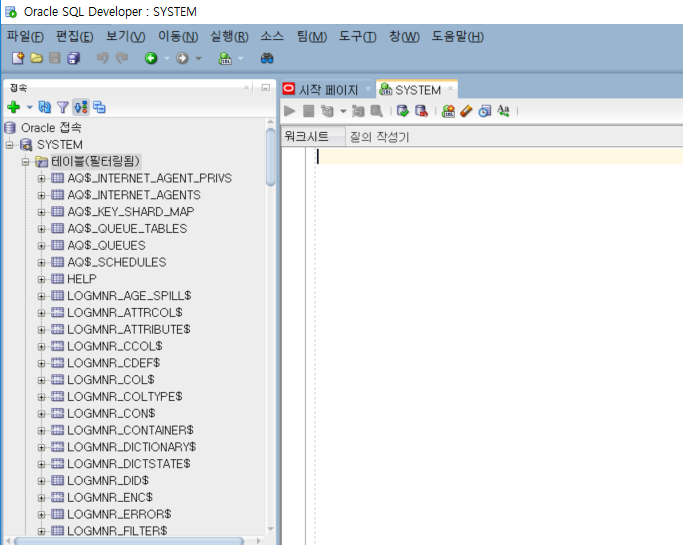
Task: Click the Schema Browser icon
Action: point(99,107)
